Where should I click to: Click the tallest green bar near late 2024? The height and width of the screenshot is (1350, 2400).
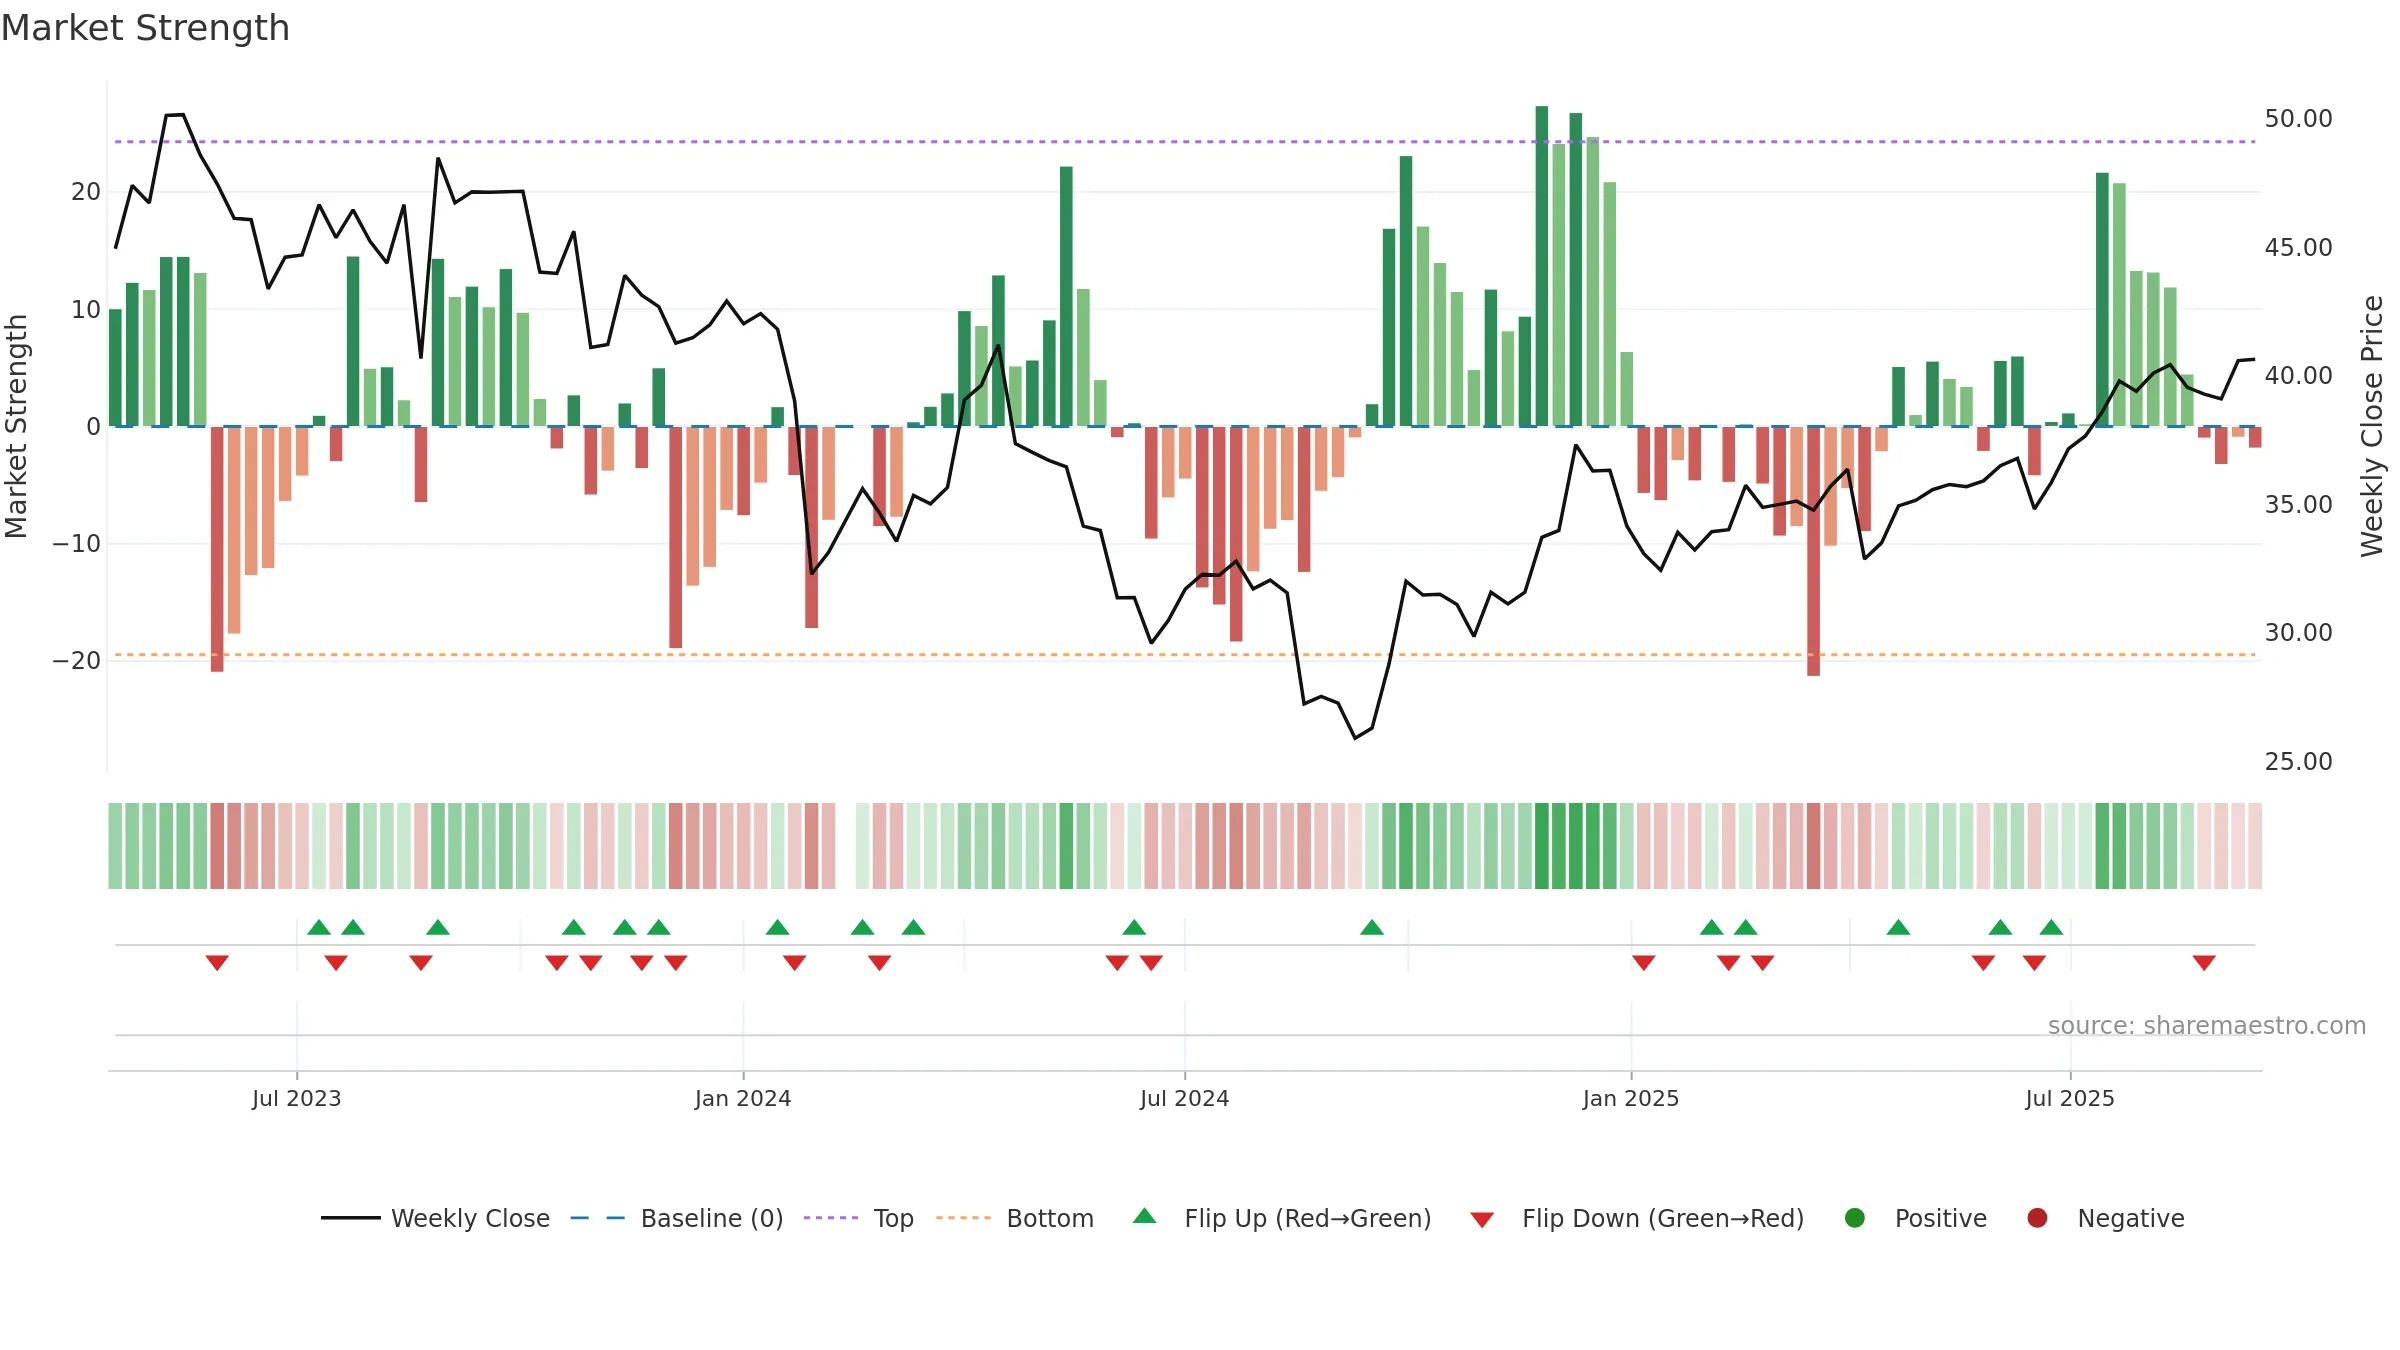point(1542,266)
